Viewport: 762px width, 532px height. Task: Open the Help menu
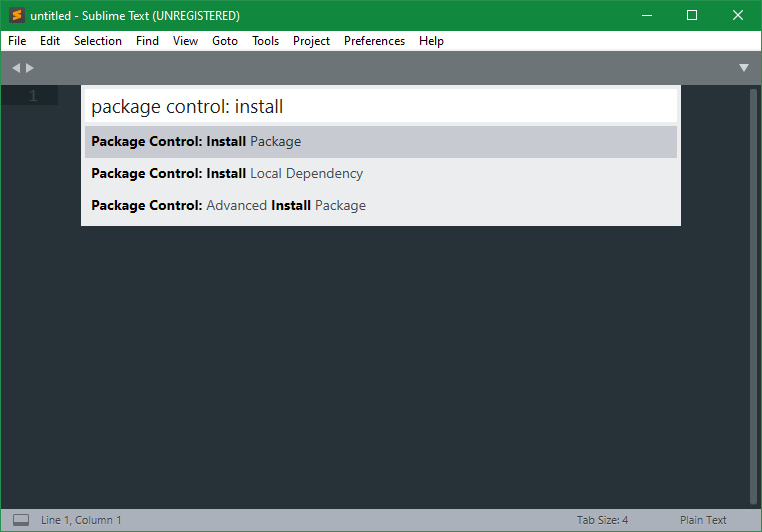pyautogui.click(x=431, y=41)
